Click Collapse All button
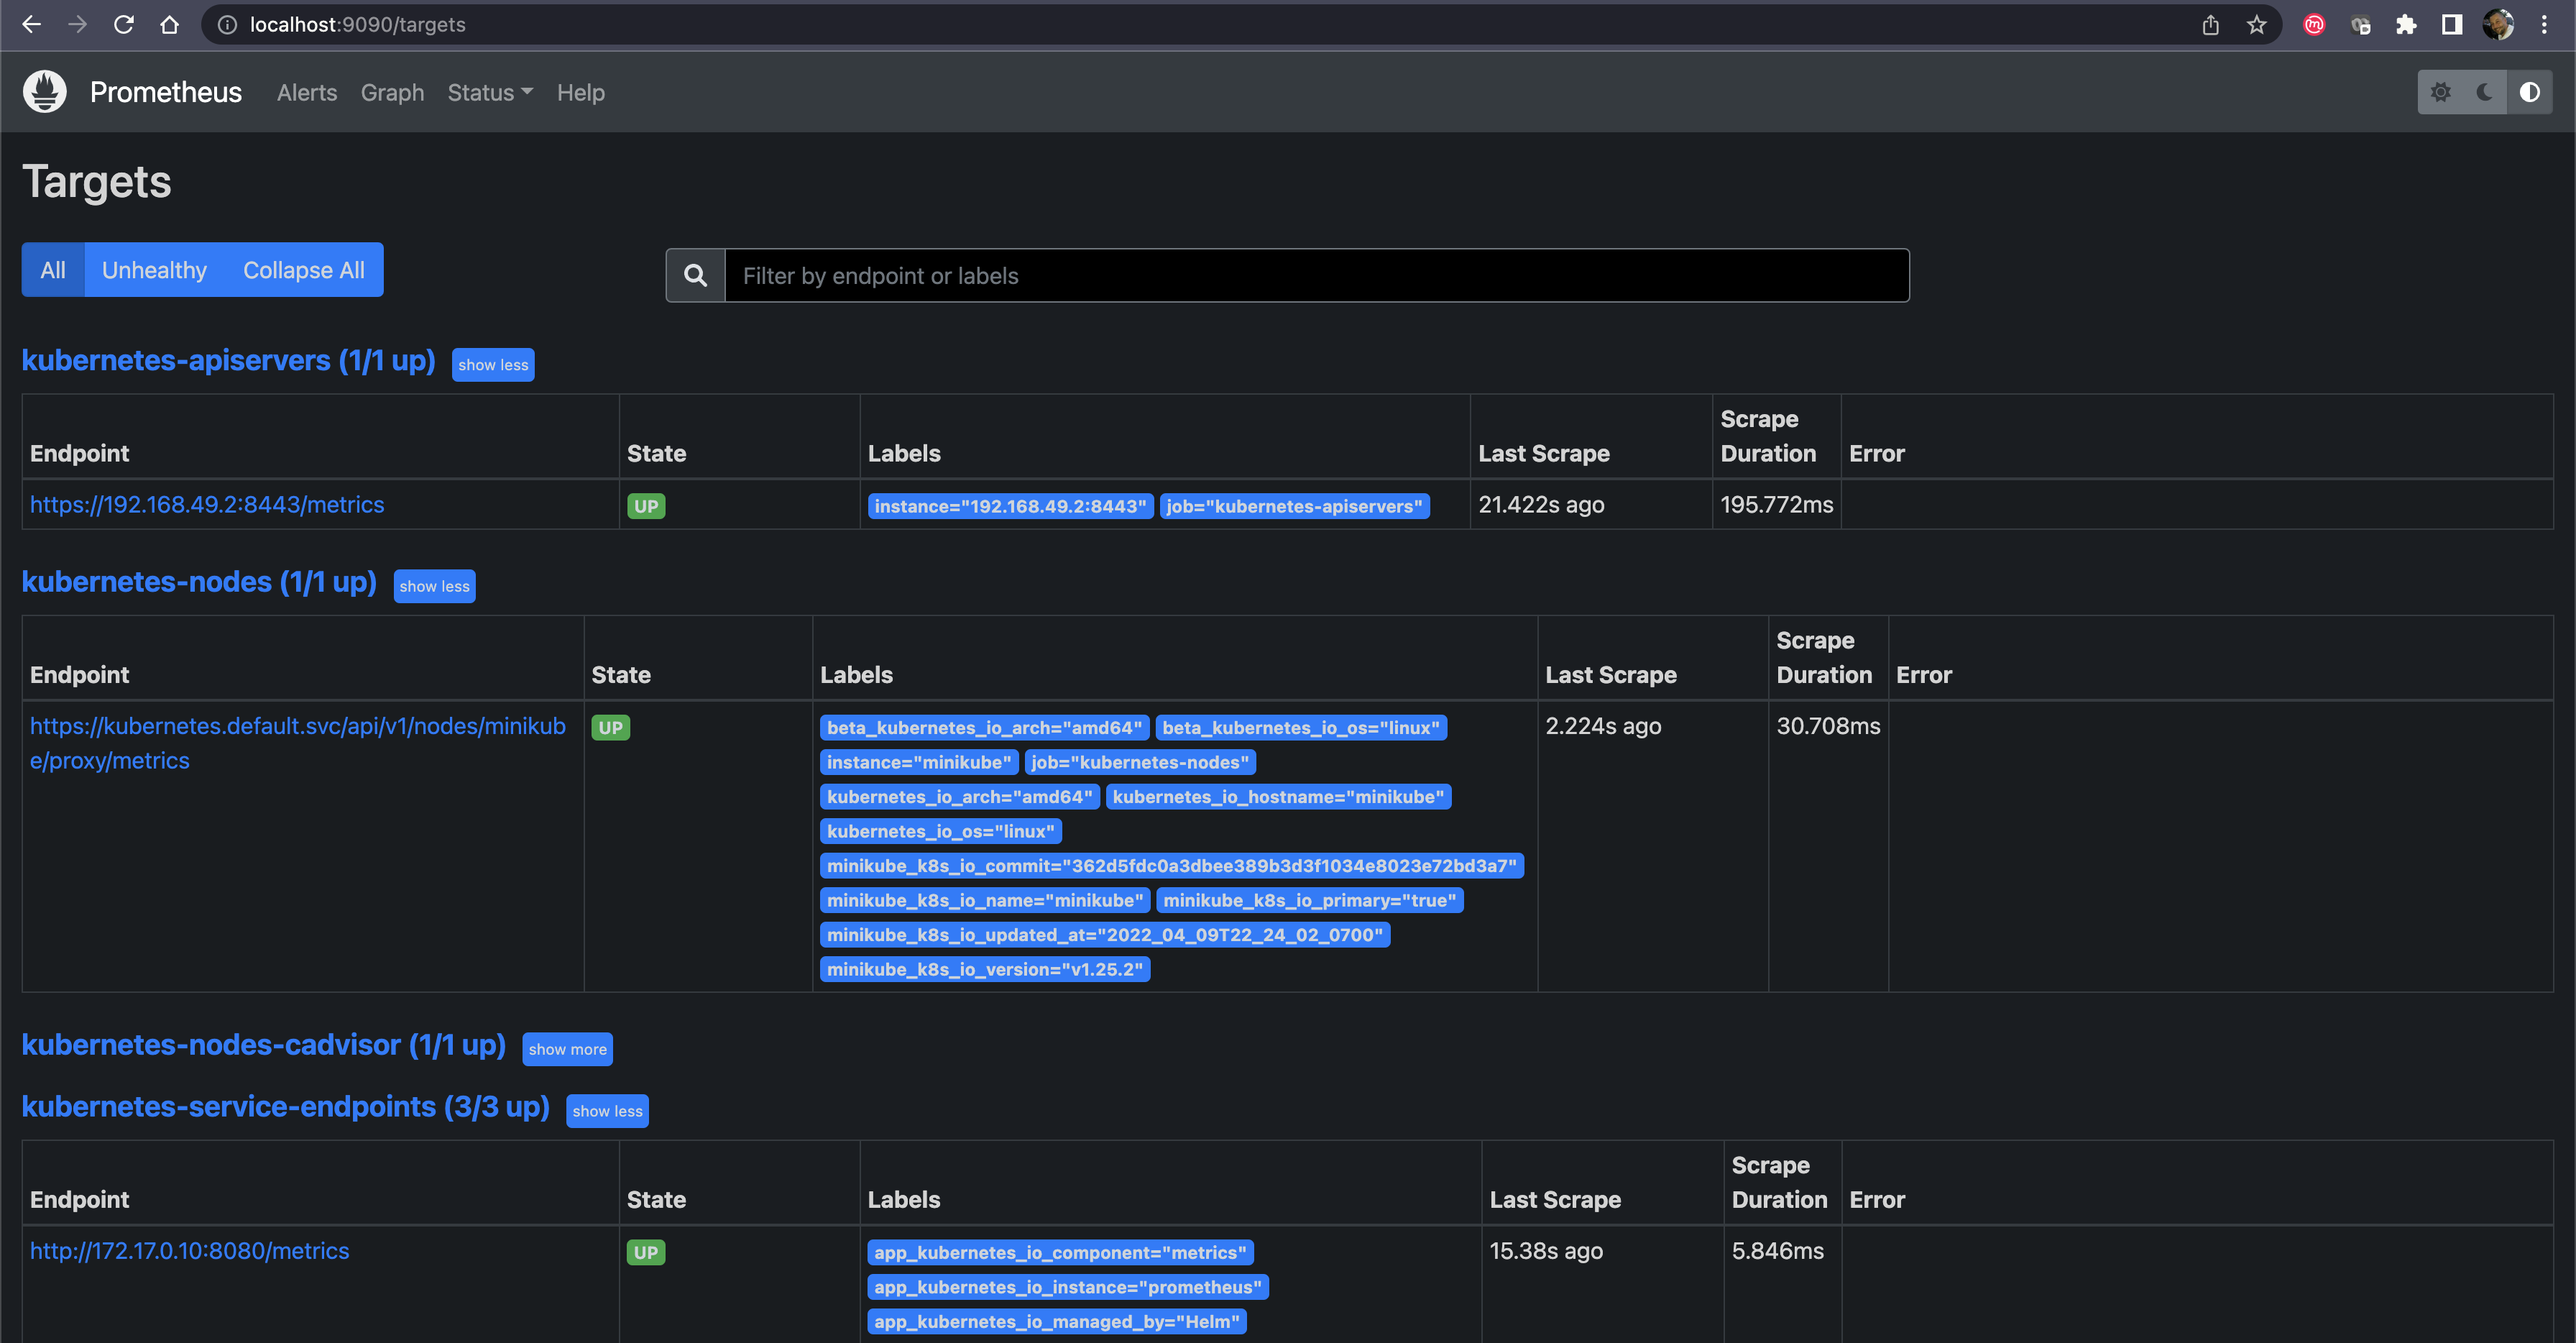The height and width of the screenshot is (1343, 2576). click(x=304, y=270)
